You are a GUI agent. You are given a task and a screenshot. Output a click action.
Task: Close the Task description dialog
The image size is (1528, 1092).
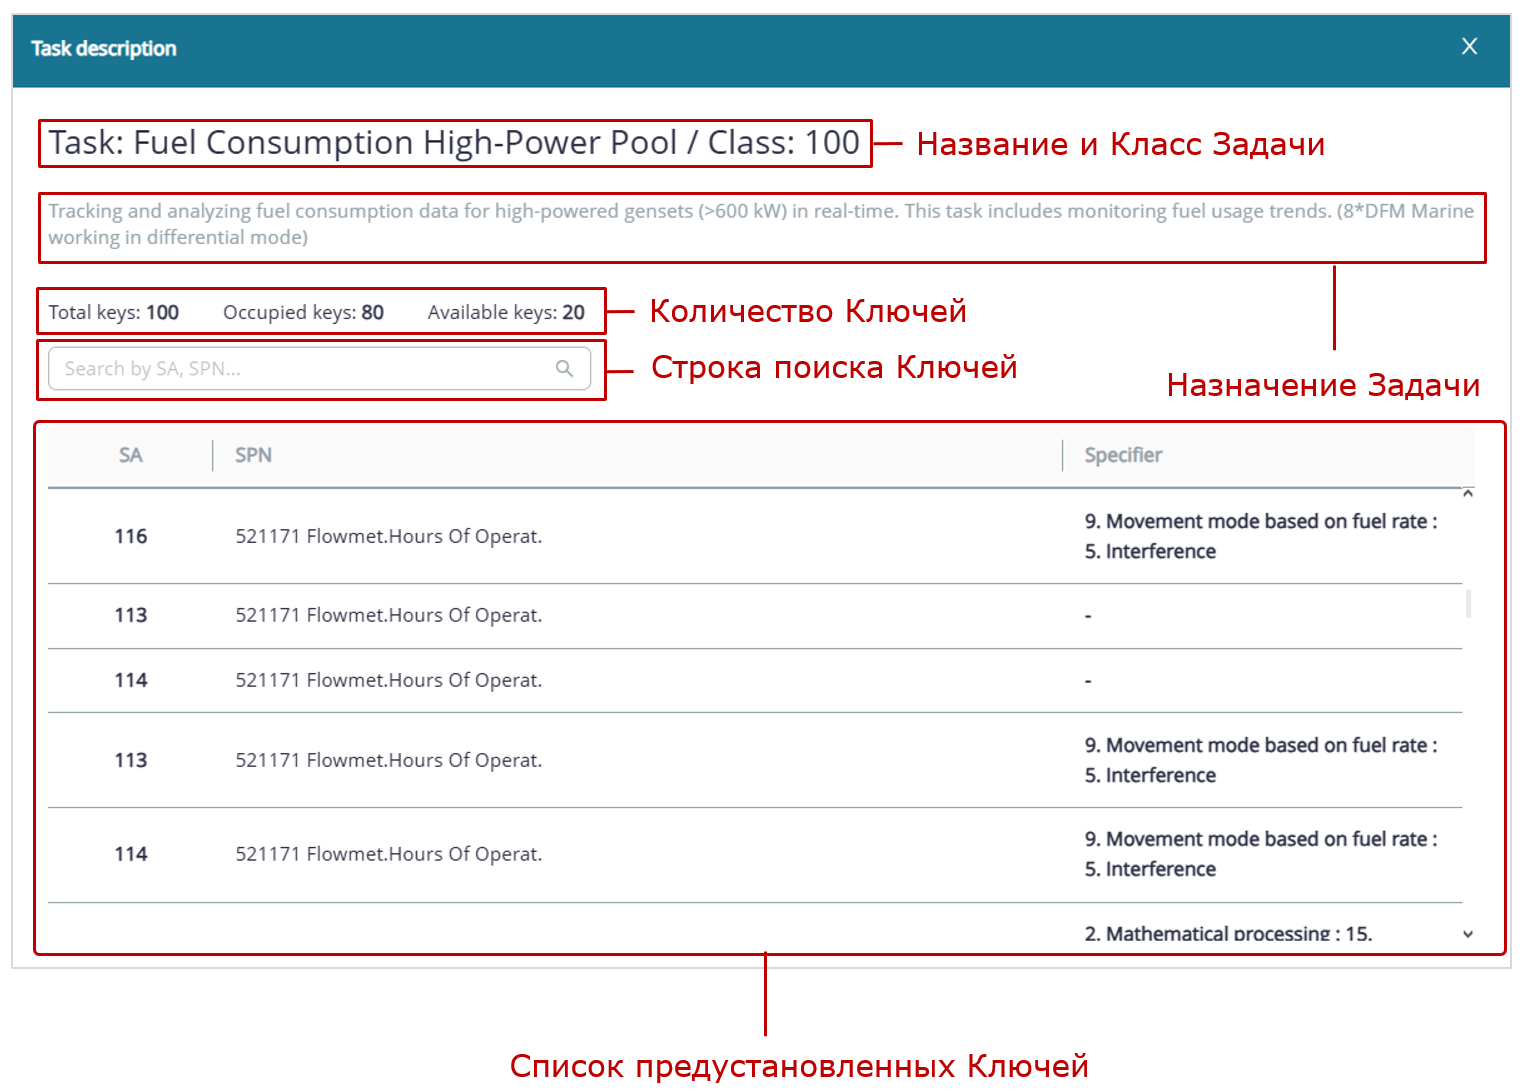coord(1469,46)
